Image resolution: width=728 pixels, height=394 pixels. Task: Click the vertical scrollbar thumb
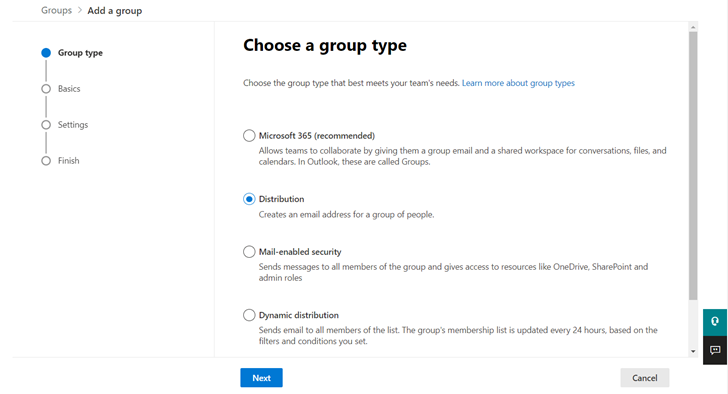click(693, 166)
